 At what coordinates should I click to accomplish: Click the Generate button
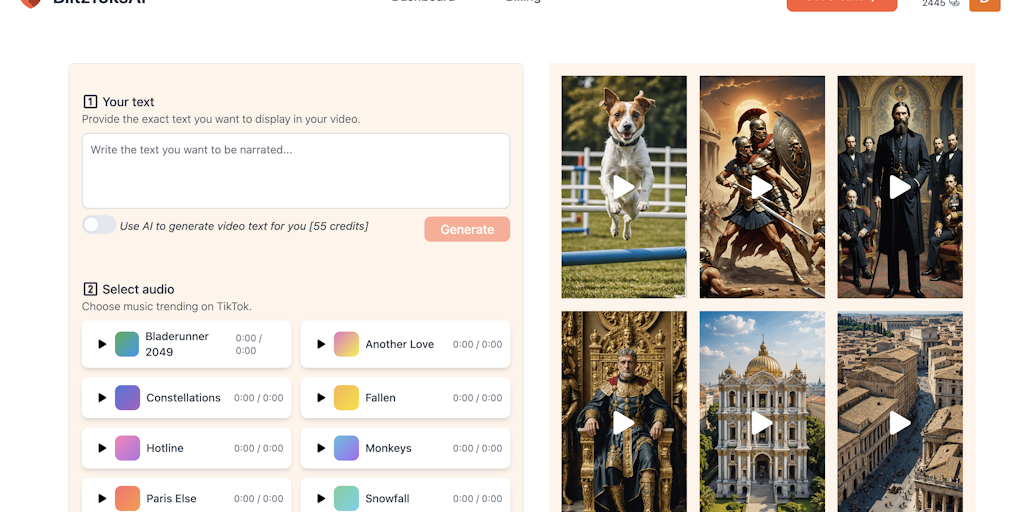click(x=467, y=229)
